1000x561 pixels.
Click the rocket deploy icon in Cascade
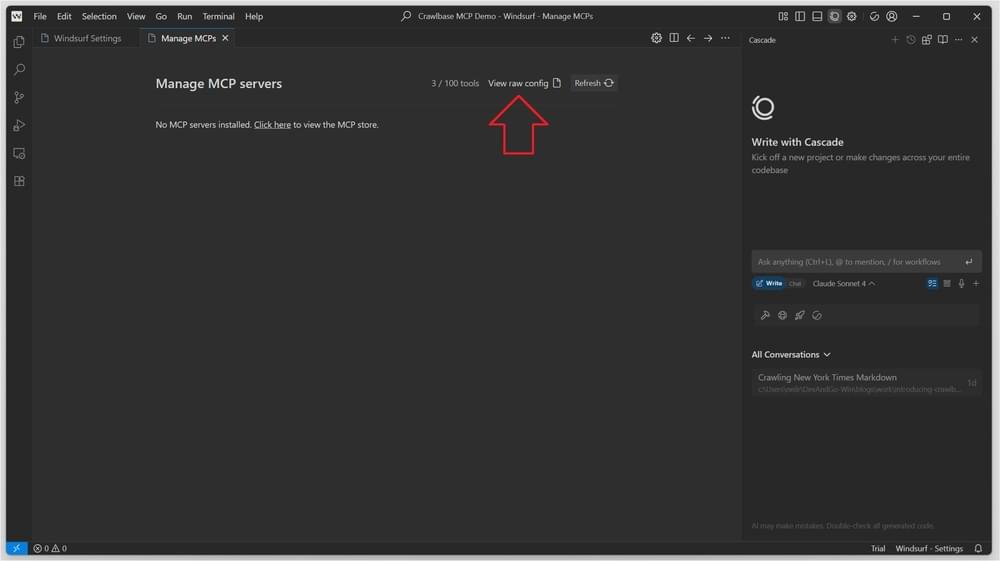(799, 315)
